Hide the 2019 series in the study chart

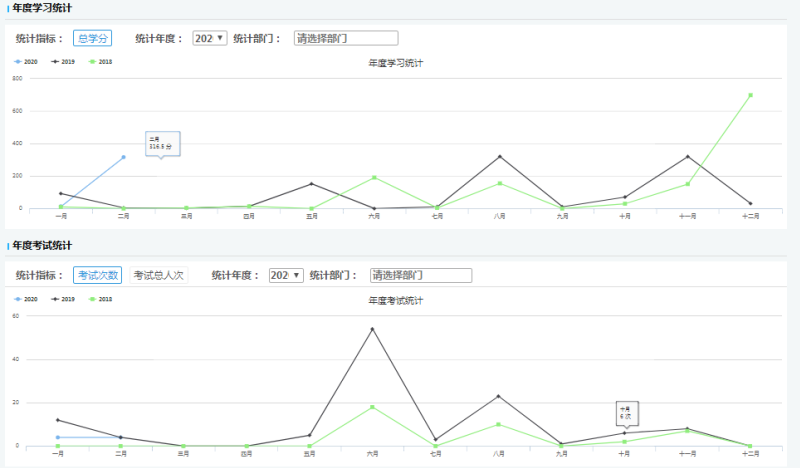(64, 62)
